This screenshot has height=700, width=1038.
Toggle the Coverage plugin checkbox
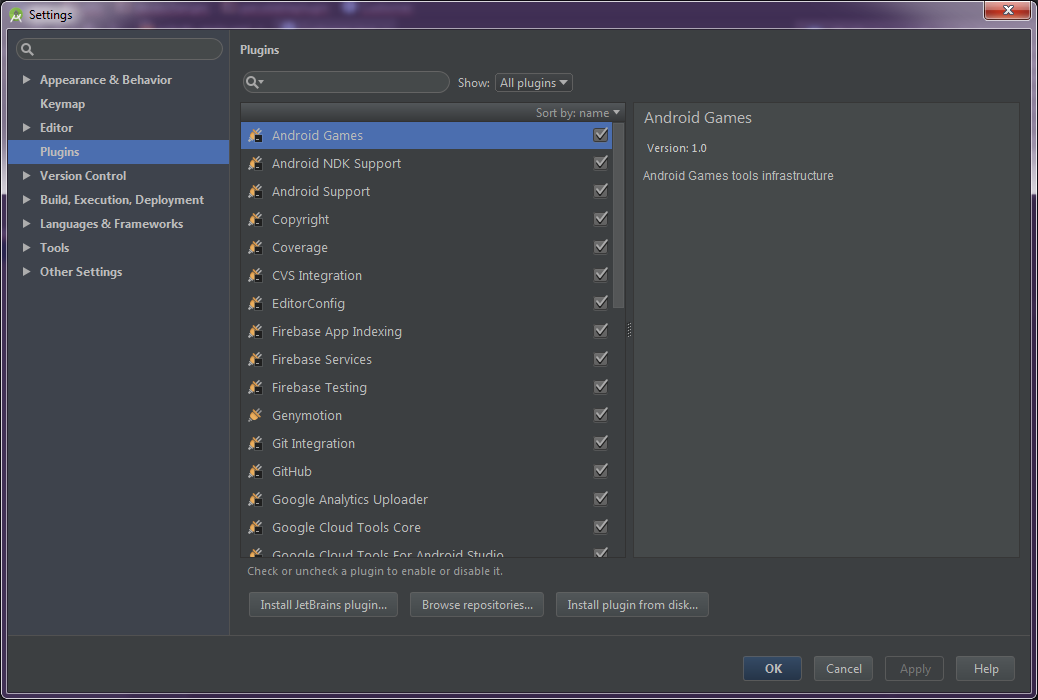coord(600,246)
